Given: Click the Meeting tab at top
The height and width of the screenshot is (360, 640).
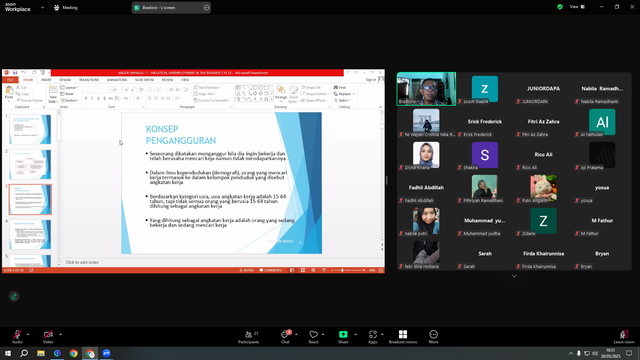Looking at the screenshot, I should pyautogui.click(x=66, y=7).
